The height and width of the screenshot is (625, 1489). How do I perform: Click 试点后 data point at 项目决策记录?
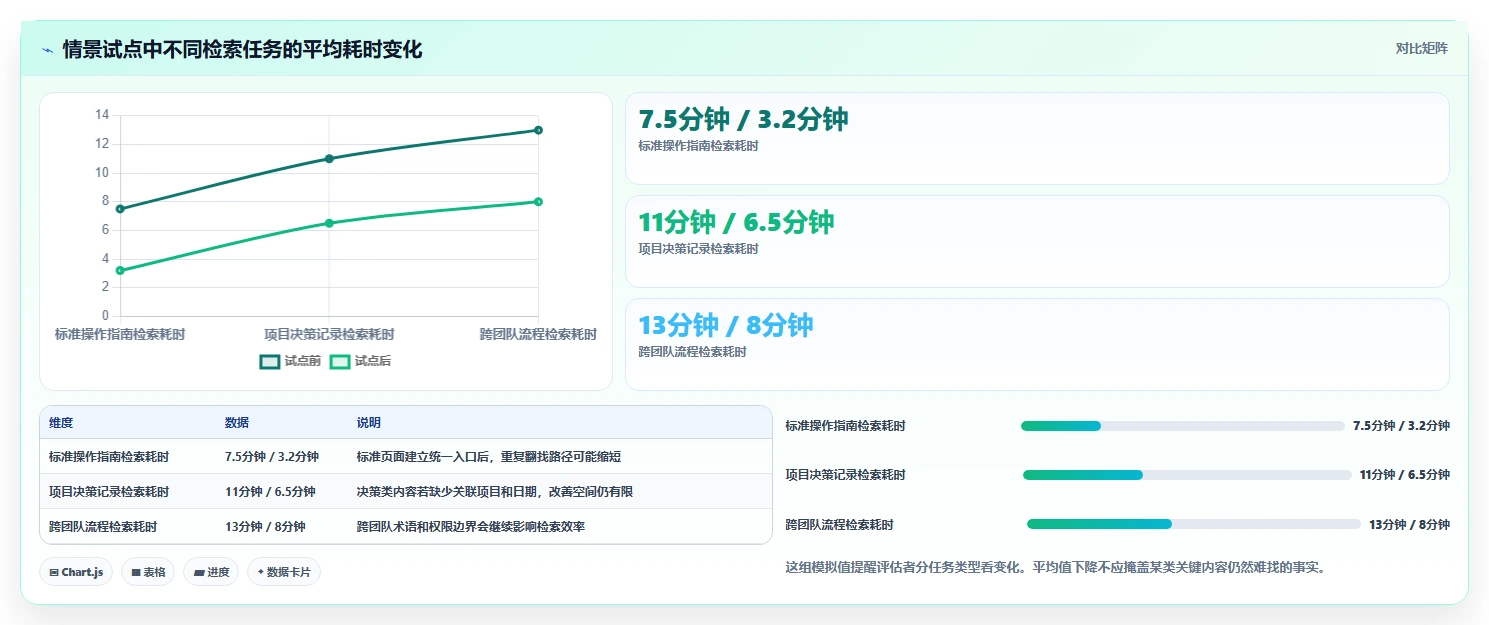click(329, 223)
